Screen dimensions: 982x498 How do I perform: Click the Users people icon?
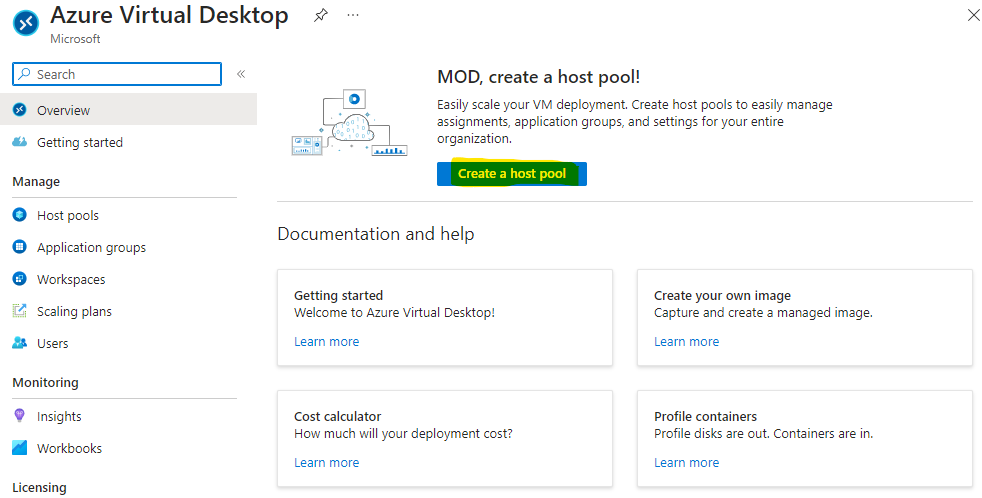click(x=20, y=343)
